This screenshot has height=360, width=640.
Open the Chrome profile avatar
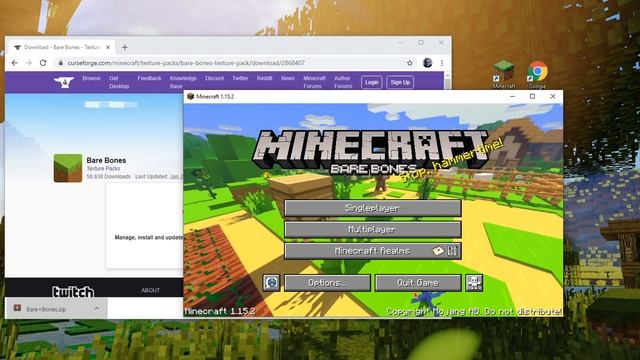click(x=427, y=63)
